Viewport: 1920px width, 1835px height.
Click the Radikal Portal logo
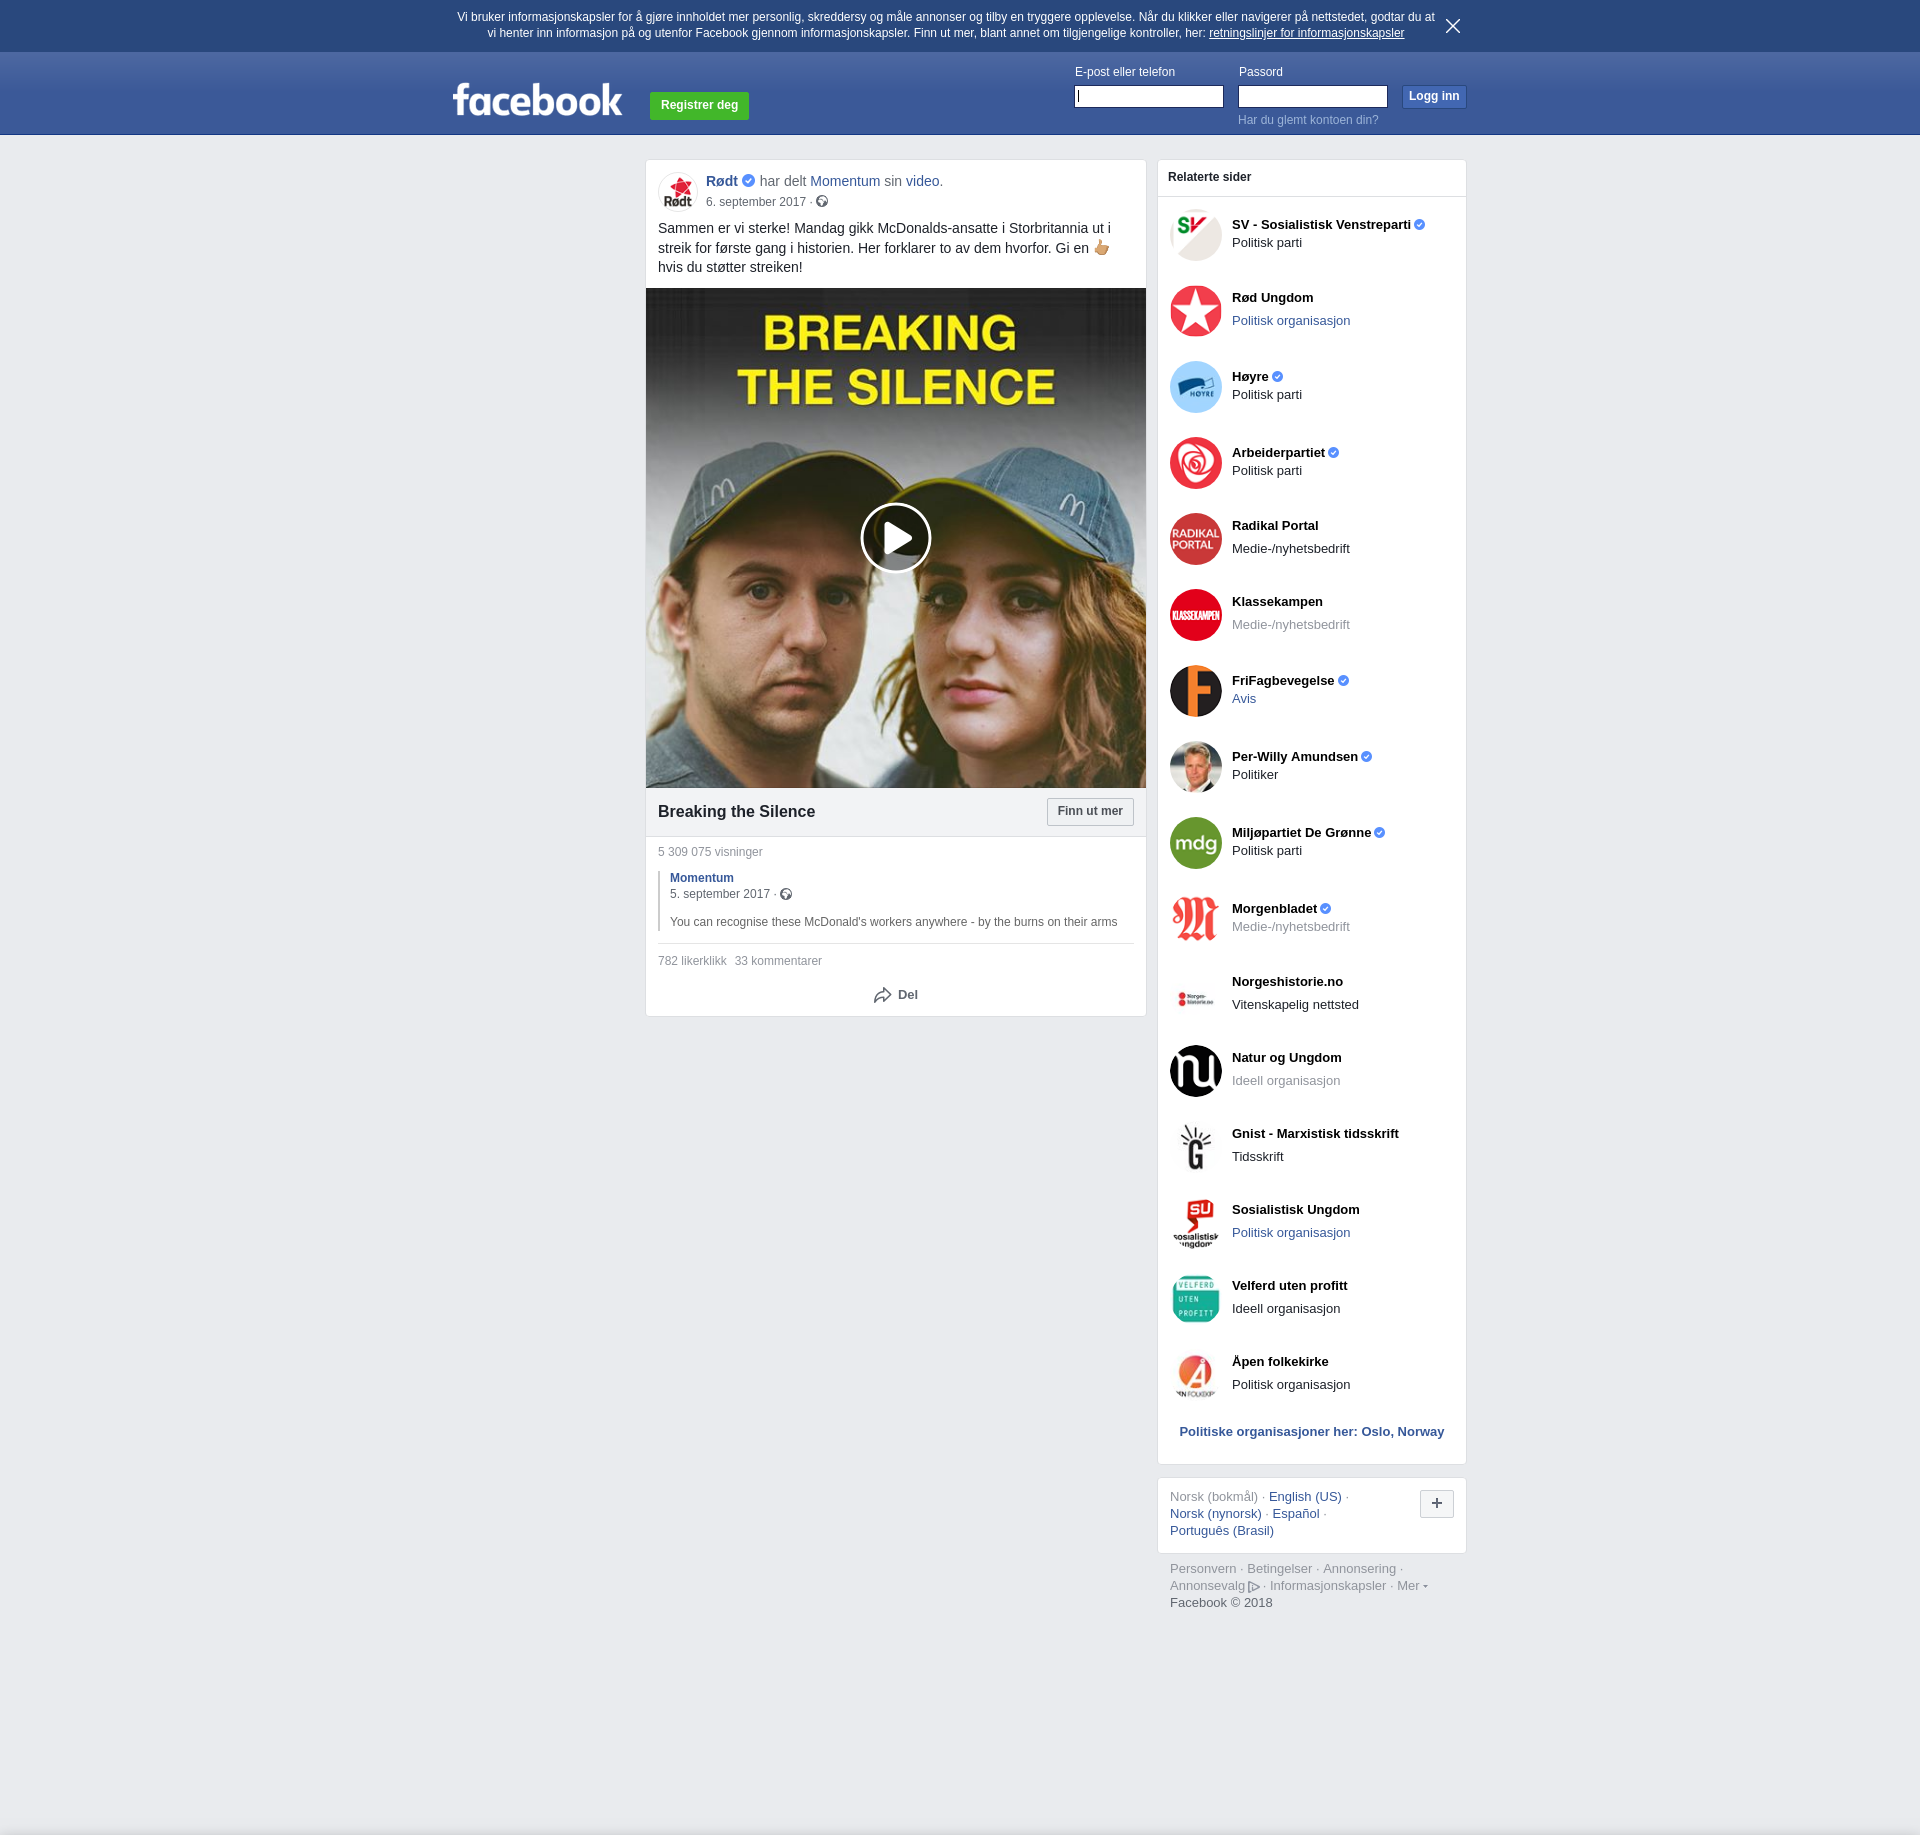(1196, 539)
